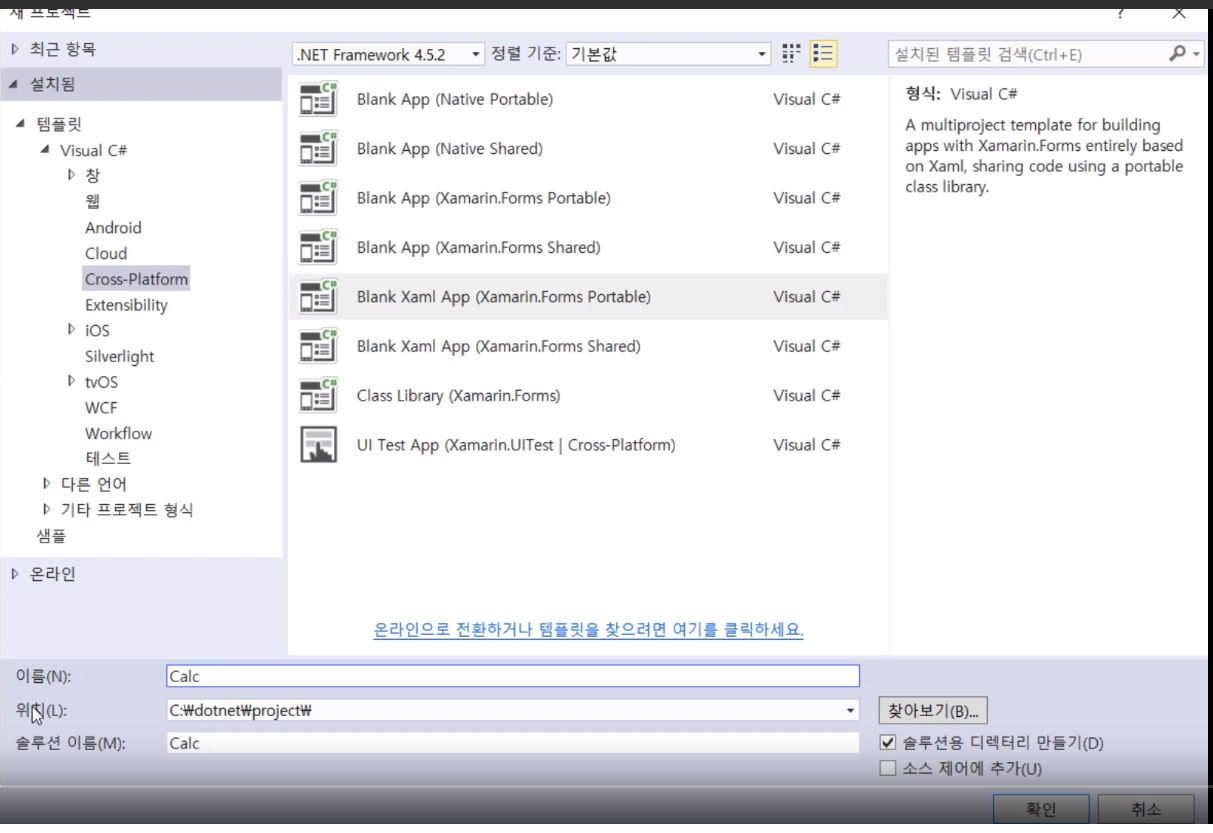Select Blank App (Native Portable) template name
This screenshot has width=1213, height=833.
(x=455, y=99)
